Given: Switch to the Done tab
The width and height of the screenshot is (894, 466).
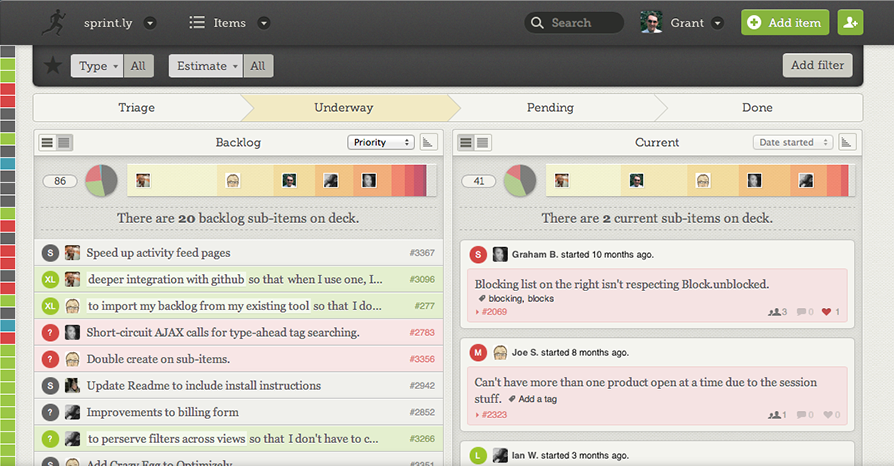Looking at the screenshot, I should click(757, 108).
